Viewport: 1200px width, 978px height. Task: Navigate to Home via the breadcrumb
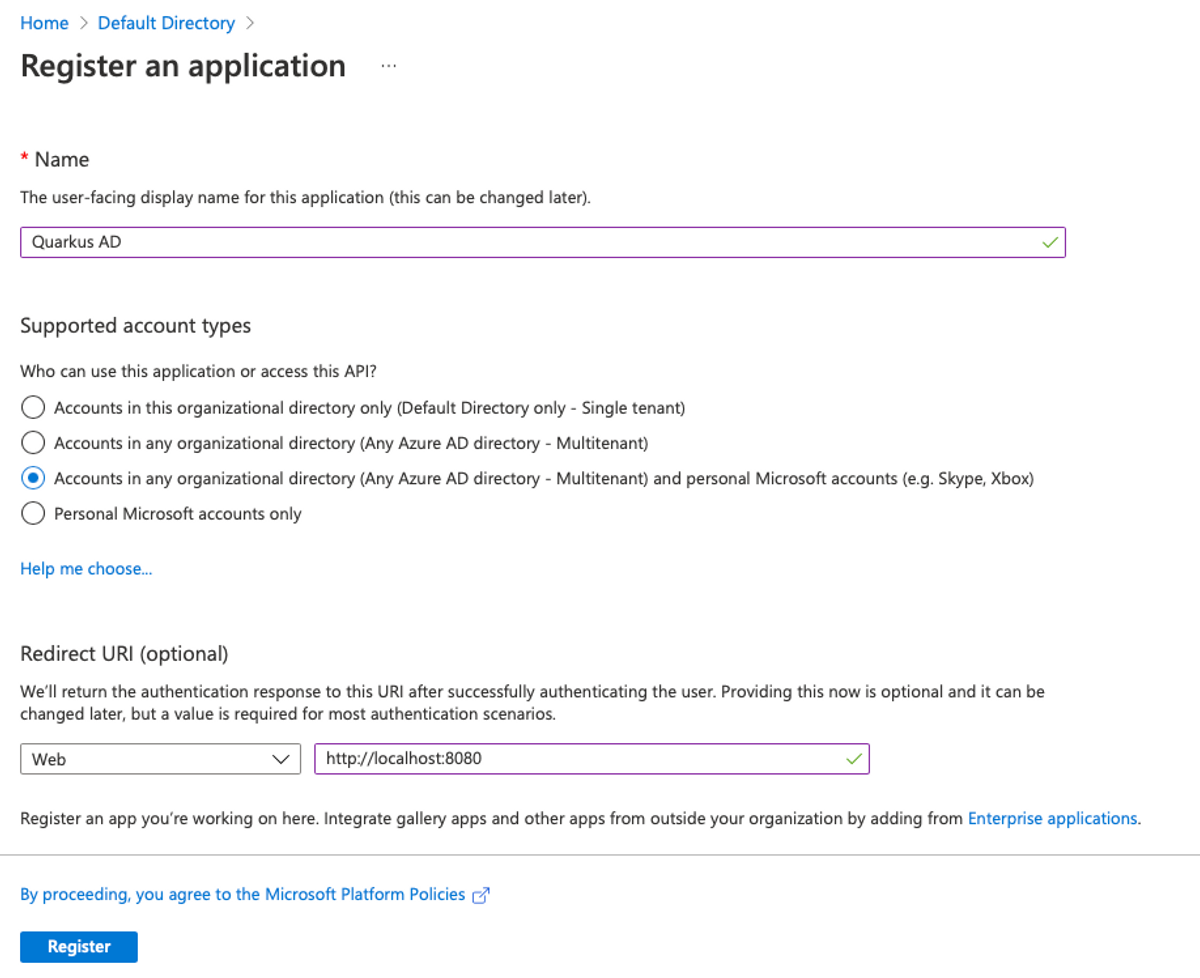[x=44, y=22]
